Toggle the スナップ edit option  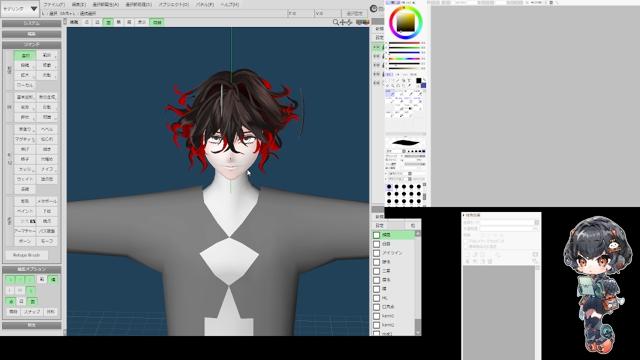pyautogui.click(x=32, y=311)
